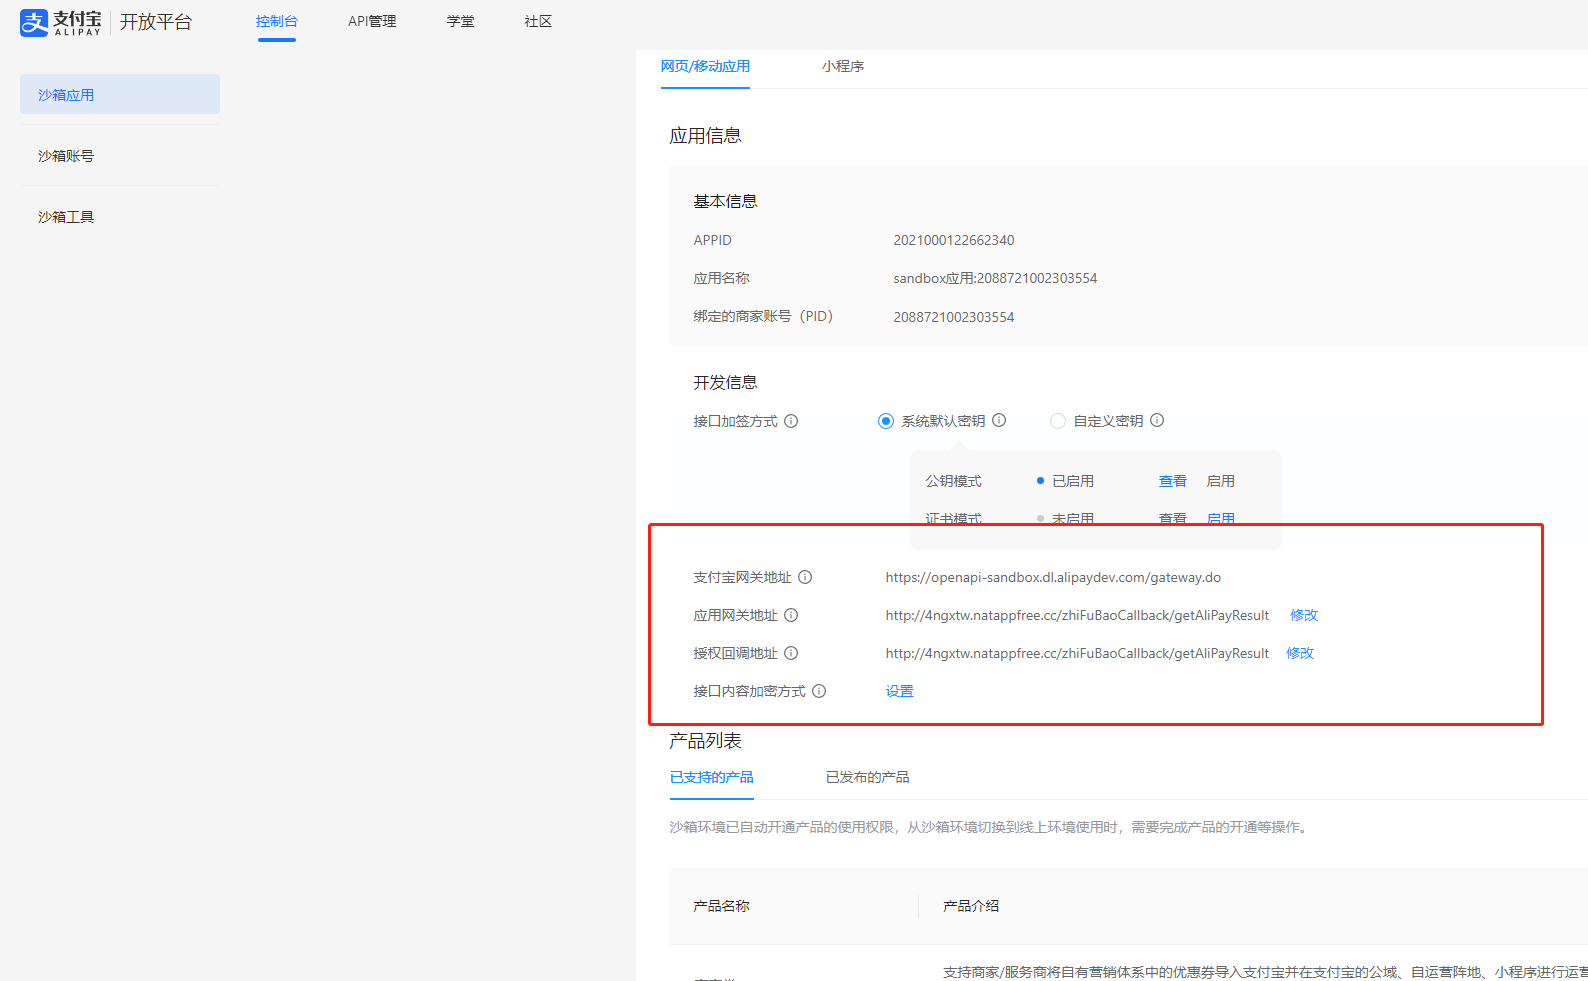Click 查看 link in 公钥模式 row

click(1173, 481)
